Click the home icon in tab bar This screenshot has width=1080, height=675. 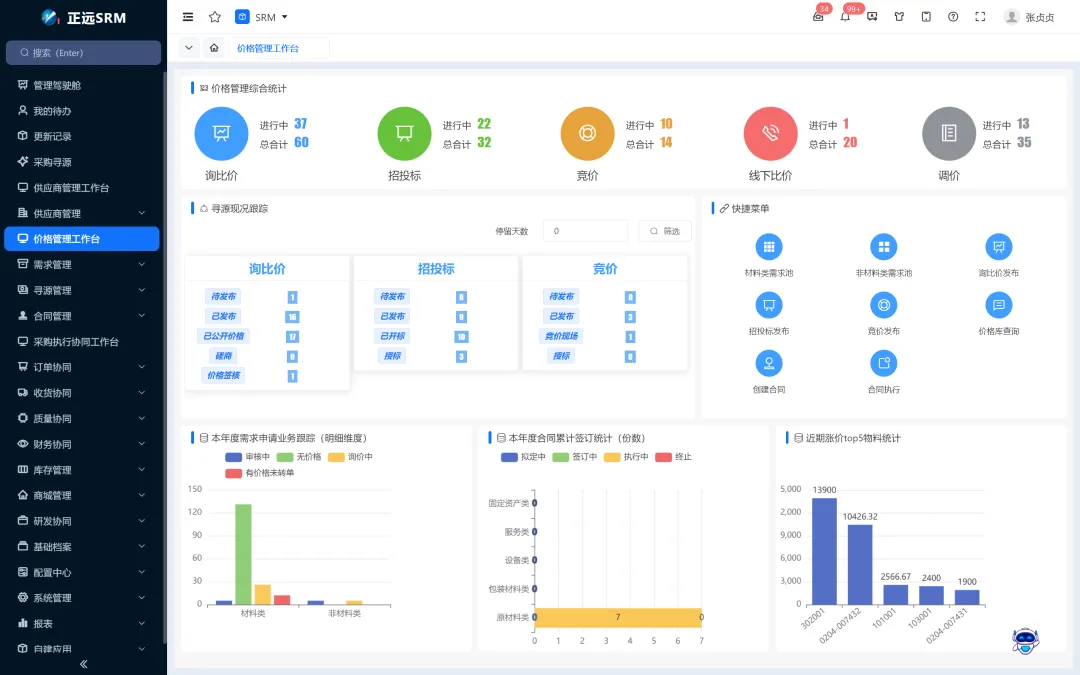pyautogui.click(x=214, y=48)
